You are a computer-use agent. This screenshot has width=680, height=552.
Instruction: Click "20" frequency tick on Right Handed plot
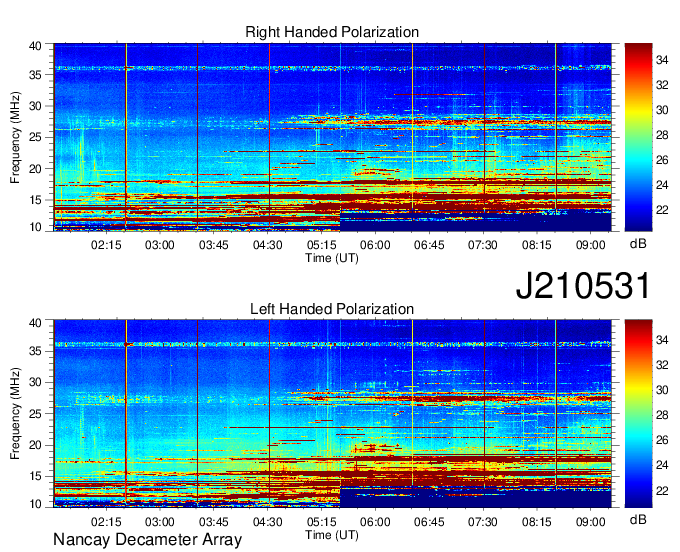(x=35, y=169)
